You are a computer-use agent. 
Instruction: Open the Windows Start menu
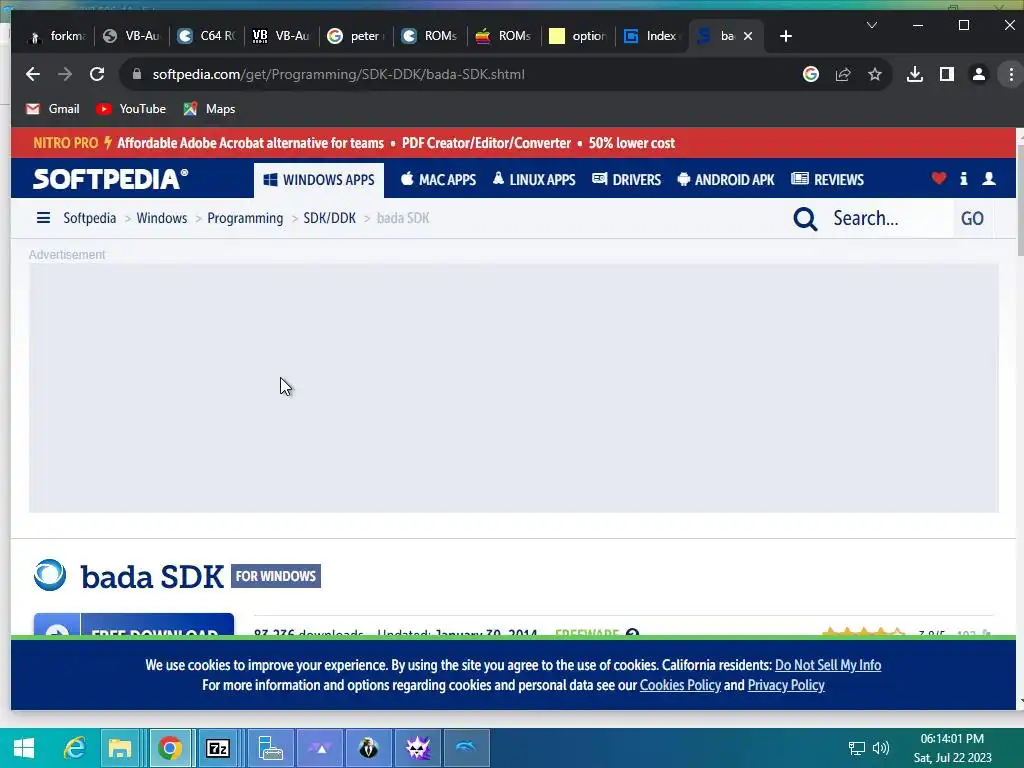24,748
